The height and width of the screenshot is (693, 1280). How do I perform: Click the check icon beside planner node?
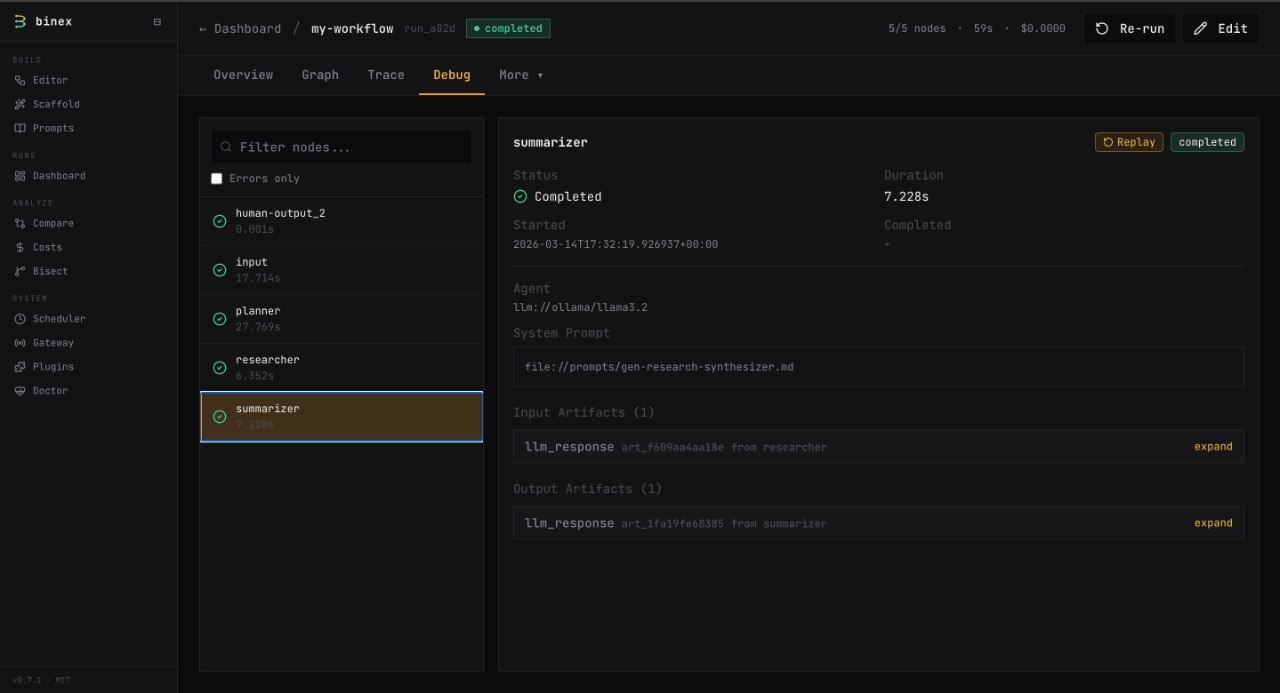point(219,319)
